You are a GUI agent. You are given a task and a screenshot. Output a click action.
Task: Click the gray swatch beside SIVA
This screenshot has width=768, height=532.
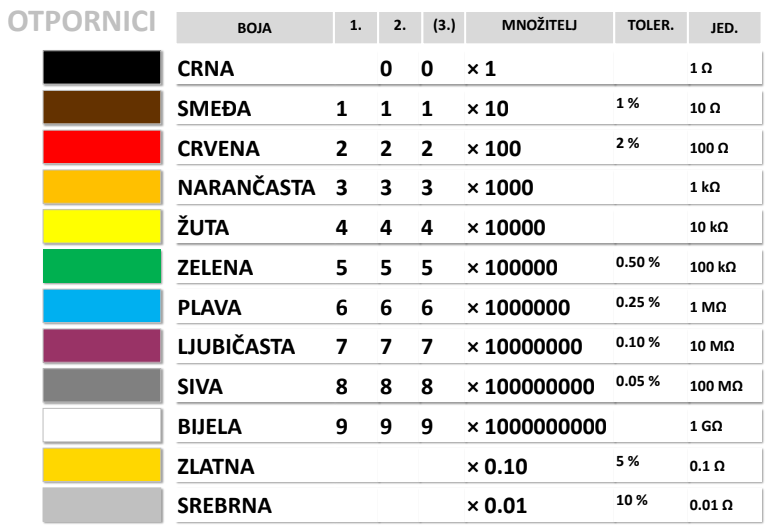[101, 385]
